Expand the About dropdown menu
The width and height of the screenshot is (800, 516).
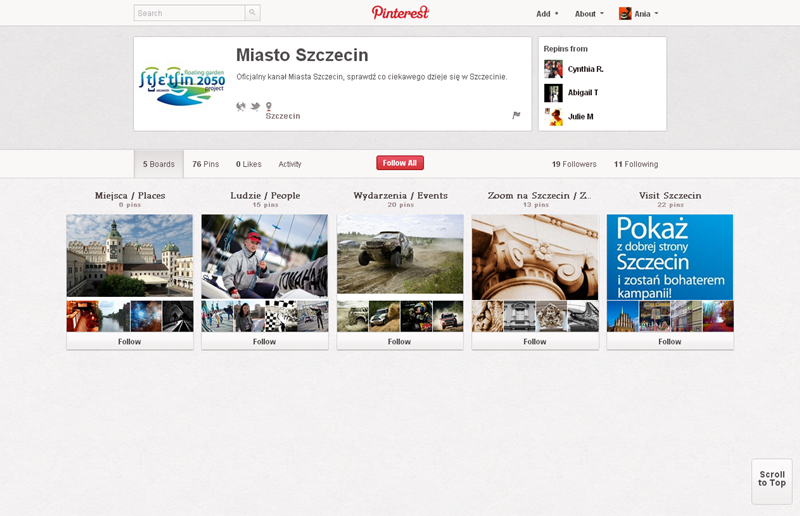589,14
